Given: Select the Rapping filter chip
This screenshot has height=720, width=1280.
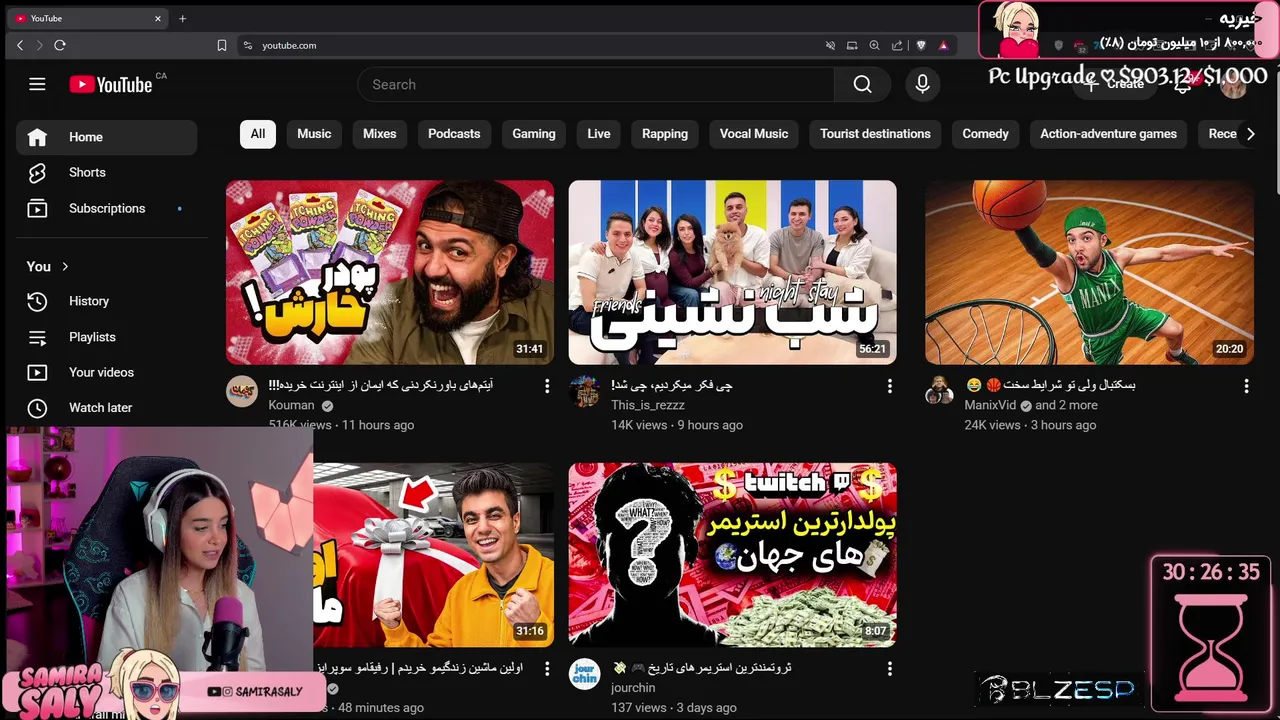Looking at the screenshot, I should tap(665, 134).
